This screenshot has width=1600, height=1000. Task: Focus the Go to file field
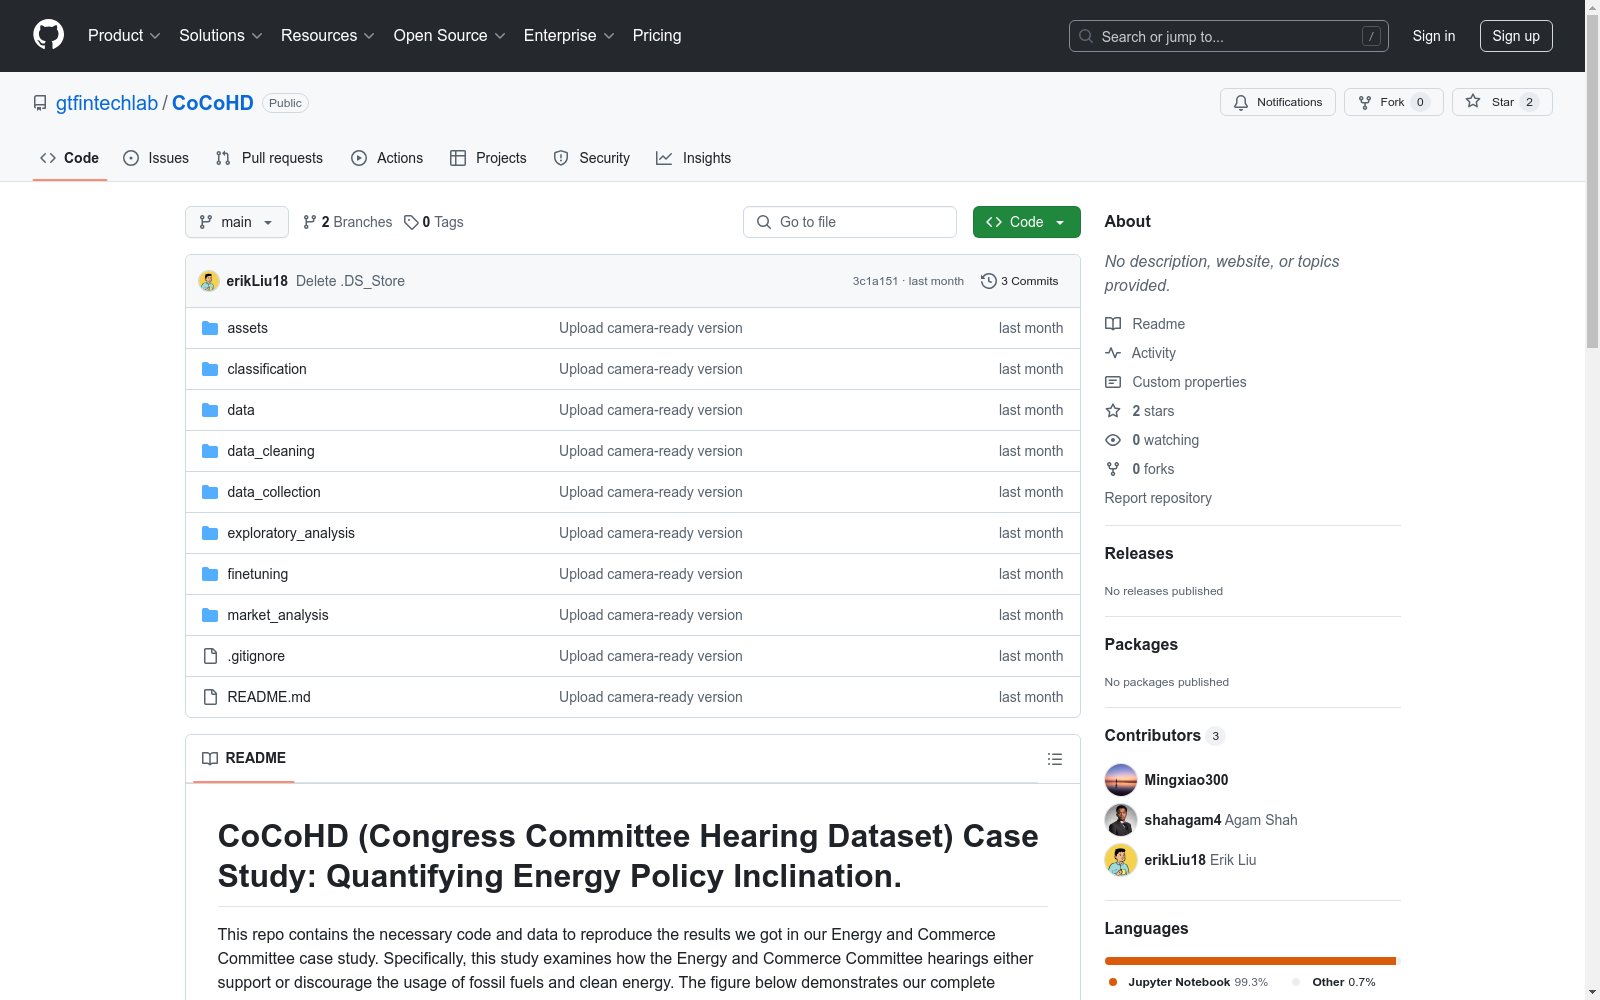point(850,222)
